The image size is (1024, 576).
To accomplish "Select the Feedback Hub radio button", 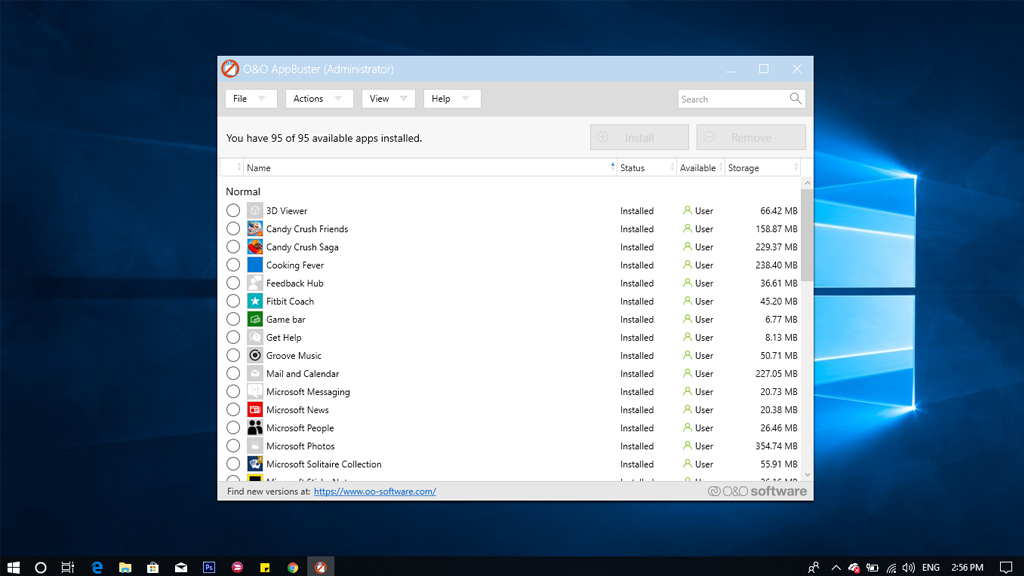I will (233, 283).
